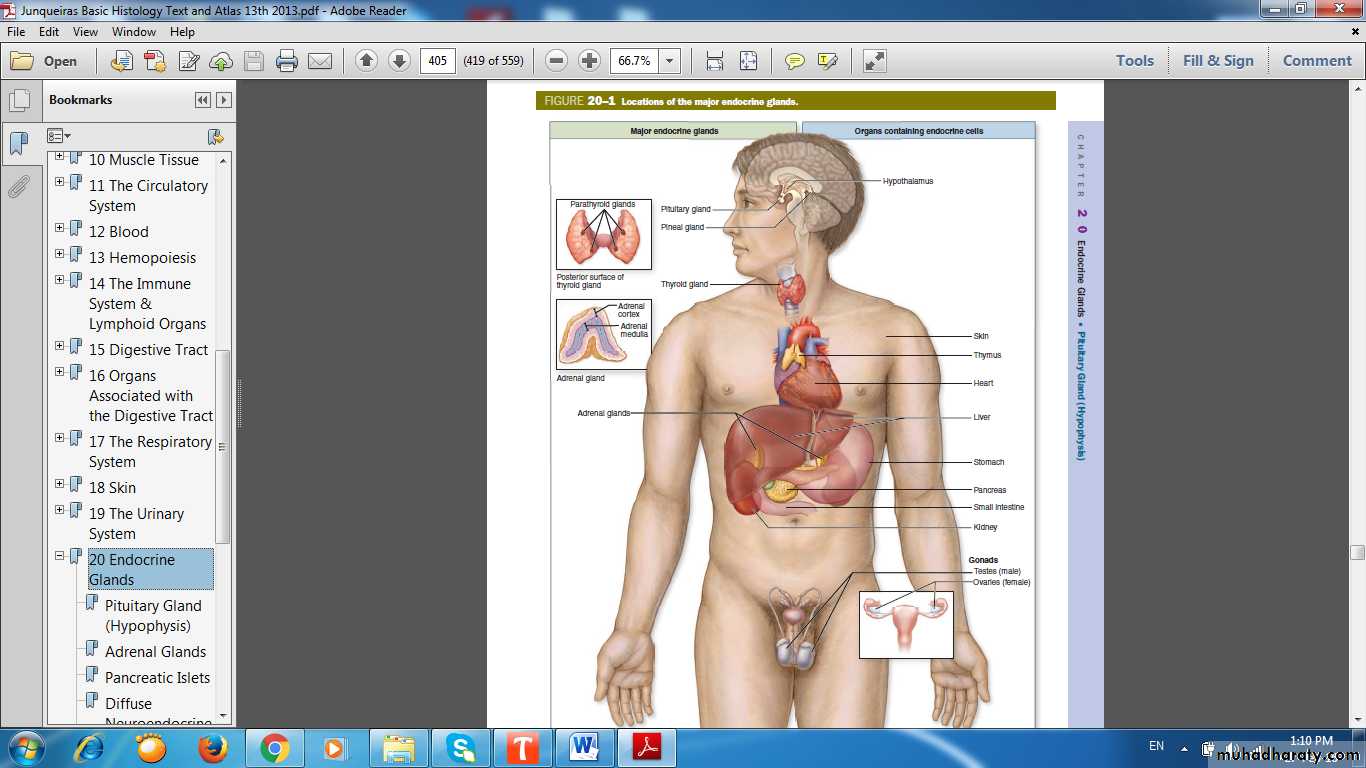Image resolution: width=1366 pixels, height=768 pixels.
Task: Expand the 15 Digestive Tract bookmark
Action: (59, 346)
